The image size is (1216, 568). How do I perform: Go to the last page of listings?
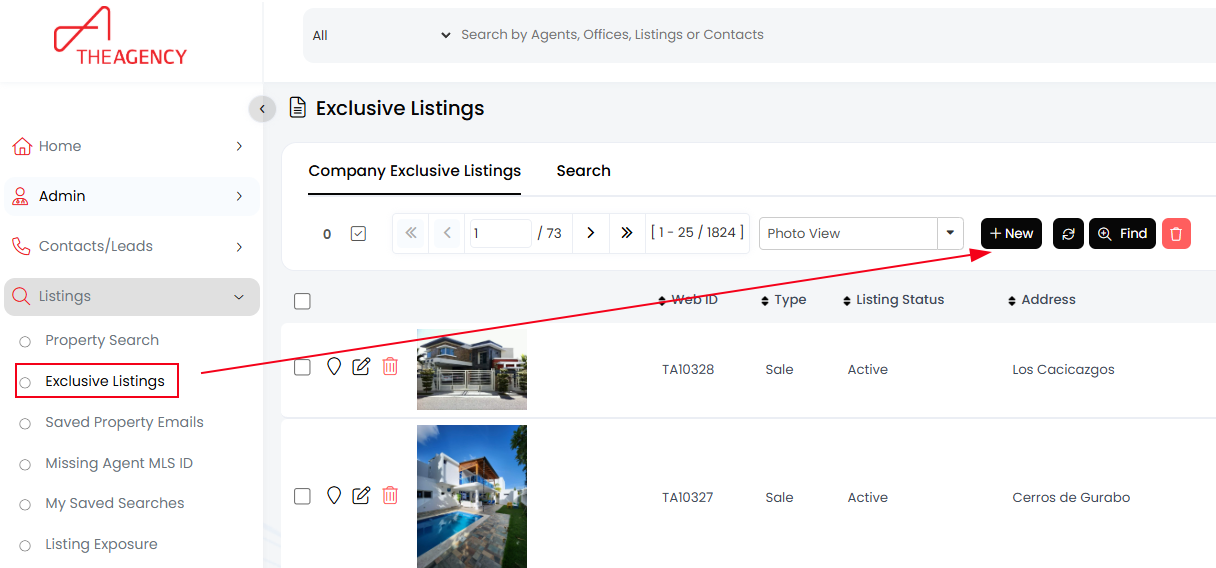pos(627,233)
